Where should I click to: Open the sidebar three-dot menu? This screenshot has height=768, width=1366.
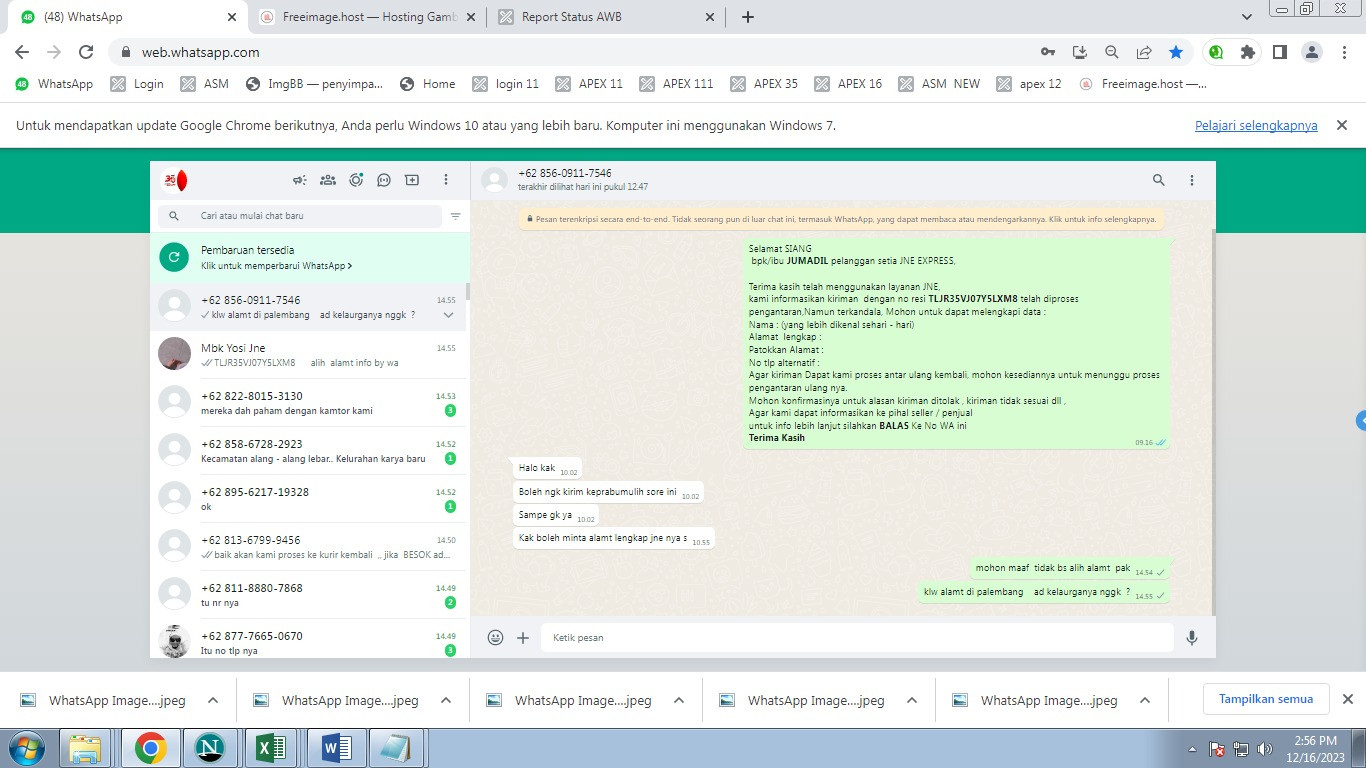point(446,180)
